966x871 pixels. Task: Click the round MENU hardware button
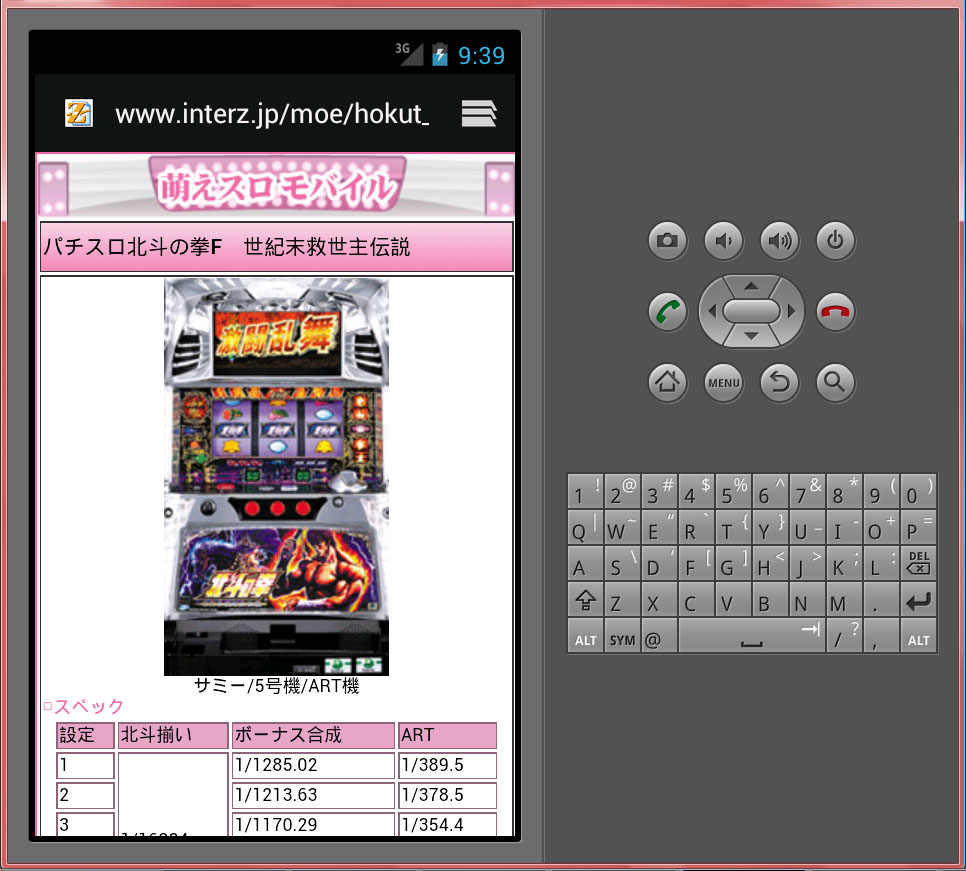(723, 383)
